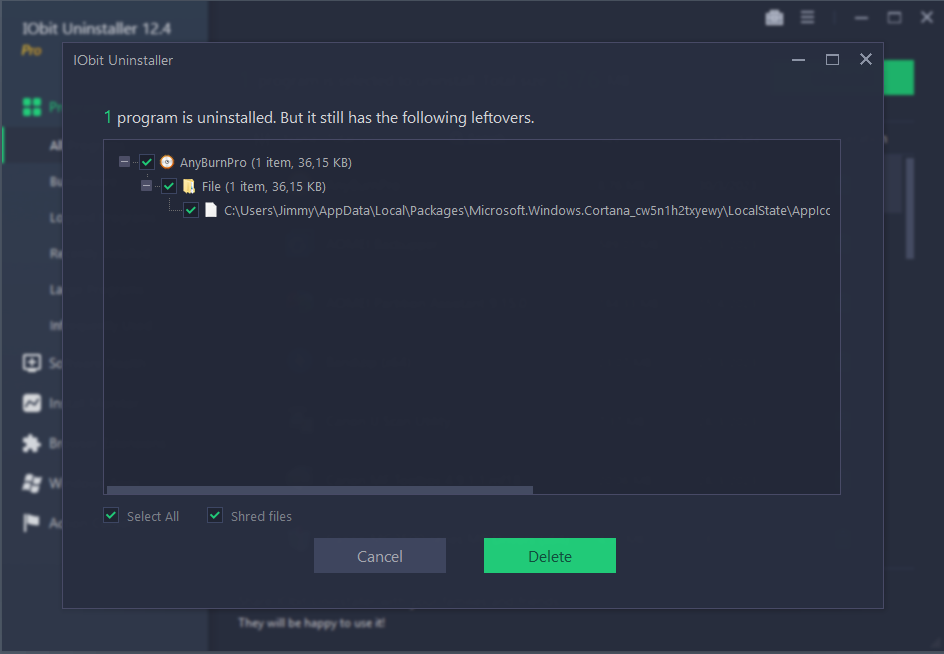This screenshot has height=654, width=944.
Task: Click the AnyBurnPro program icon
Action: (x=167, y=162)
